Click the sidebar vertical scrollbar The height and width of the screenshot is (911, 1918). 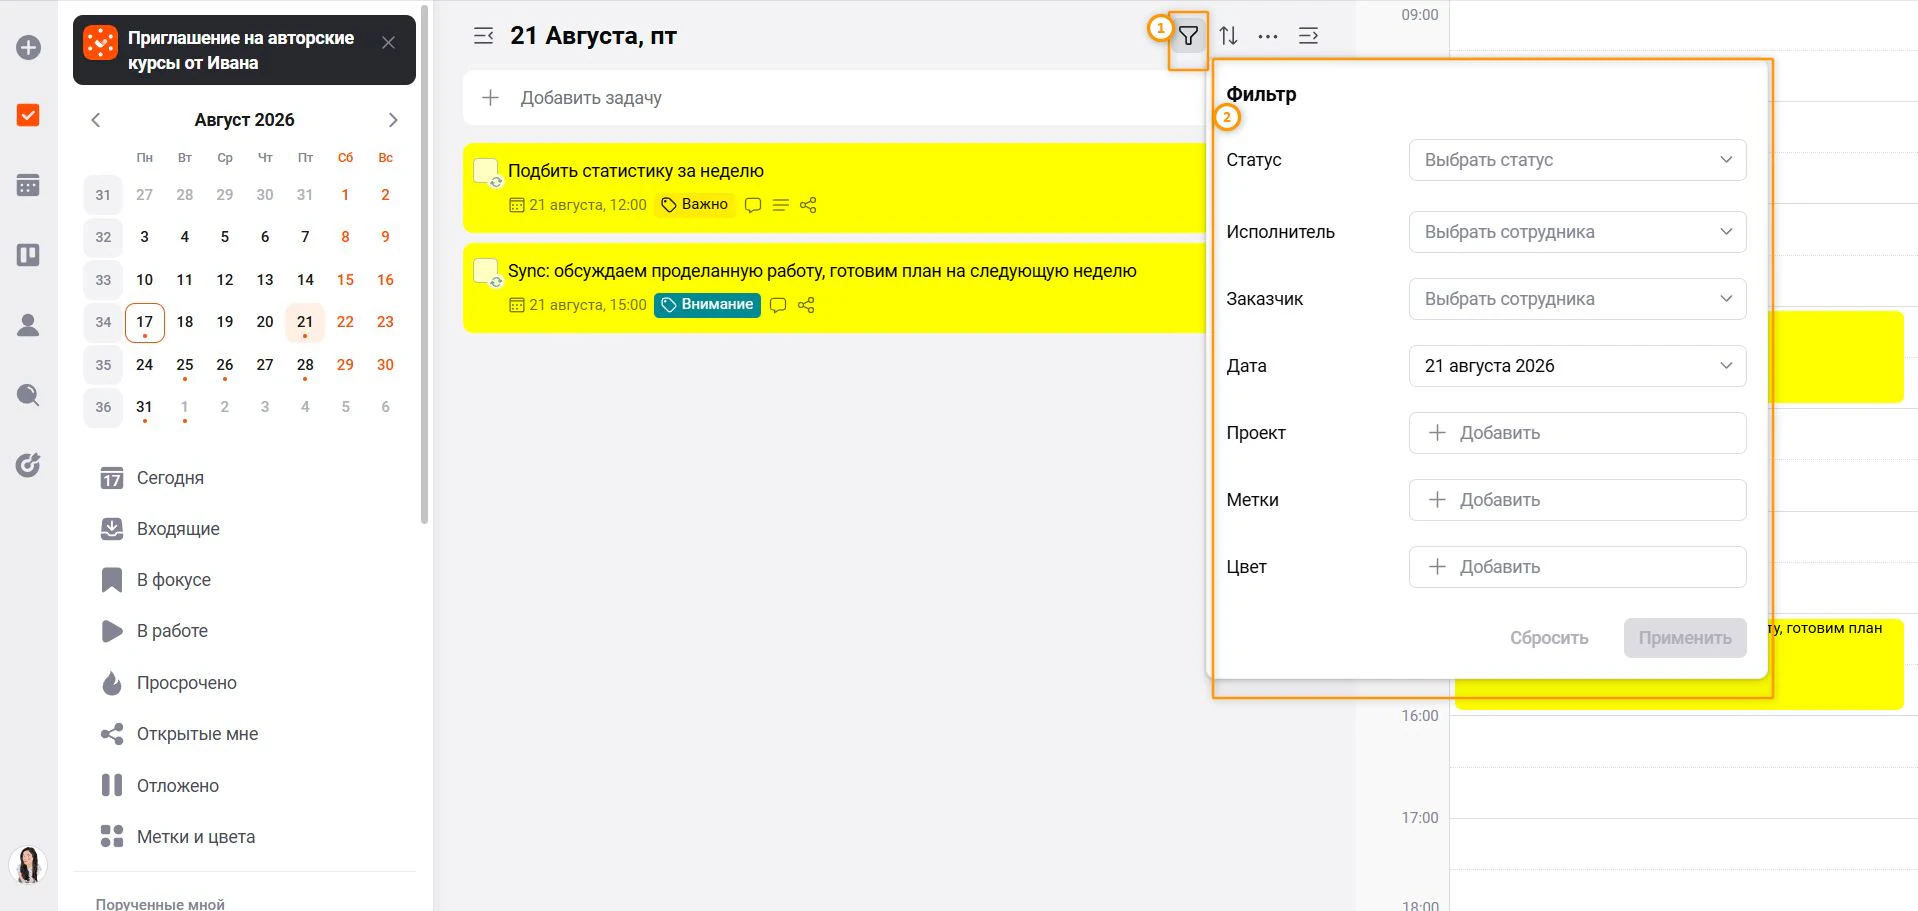click(425, 265)
